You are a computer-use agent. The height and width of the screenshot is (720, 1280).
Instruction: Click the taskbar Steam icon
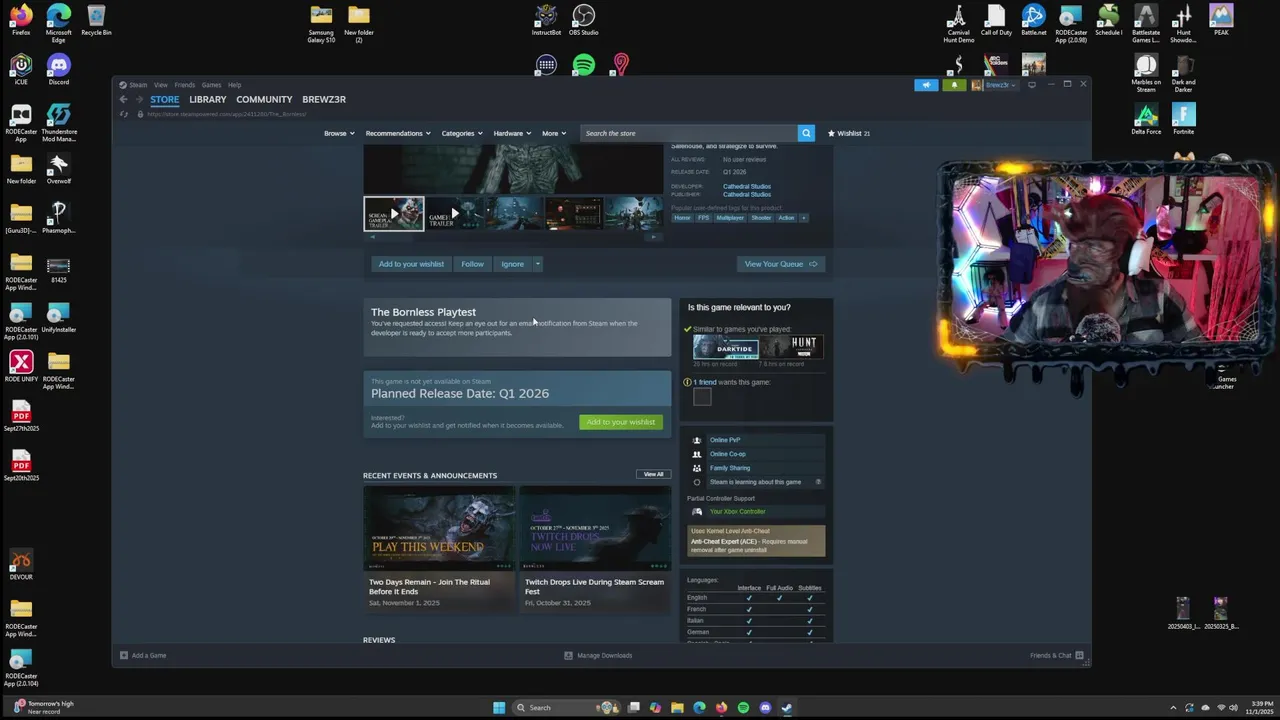pos(787,708)
